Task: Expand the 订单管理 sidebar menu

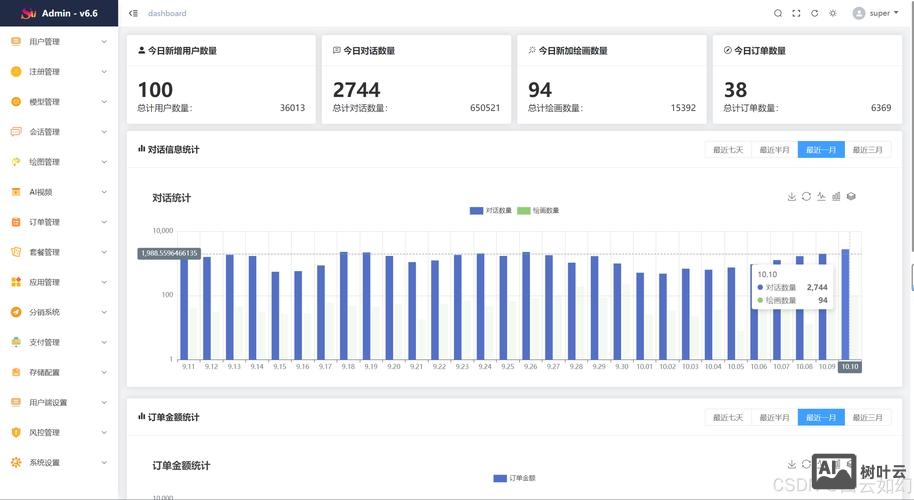Action: tap(58, 222)
